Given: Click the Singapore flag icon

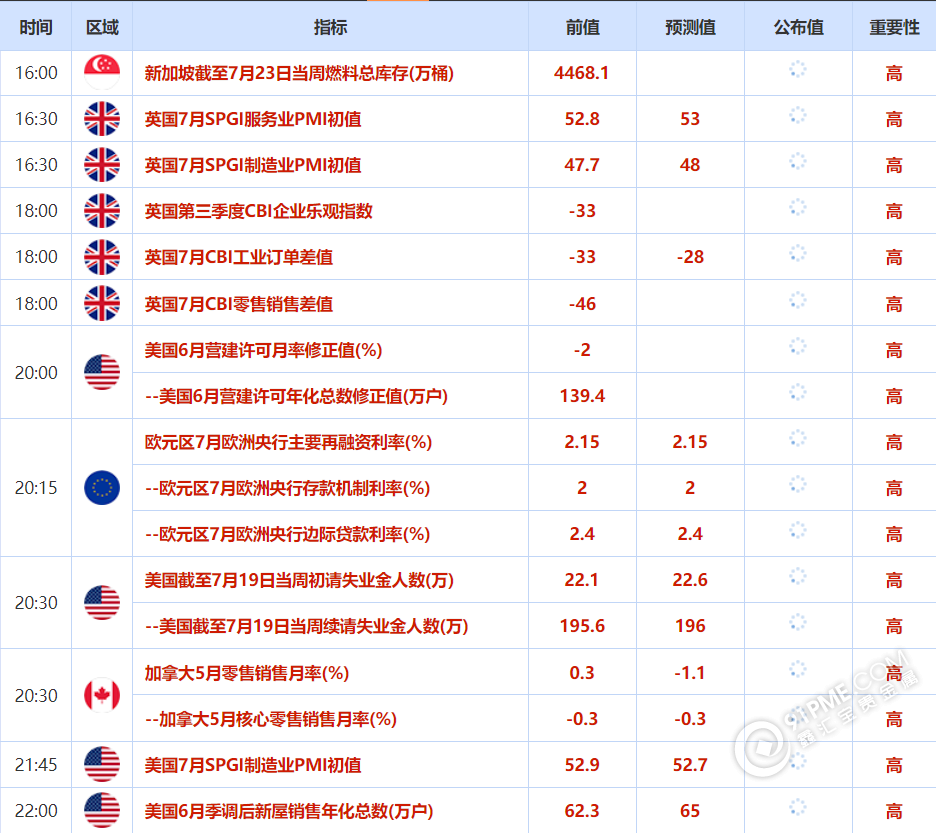Looking at the screenshot, I should coord(102,72).
